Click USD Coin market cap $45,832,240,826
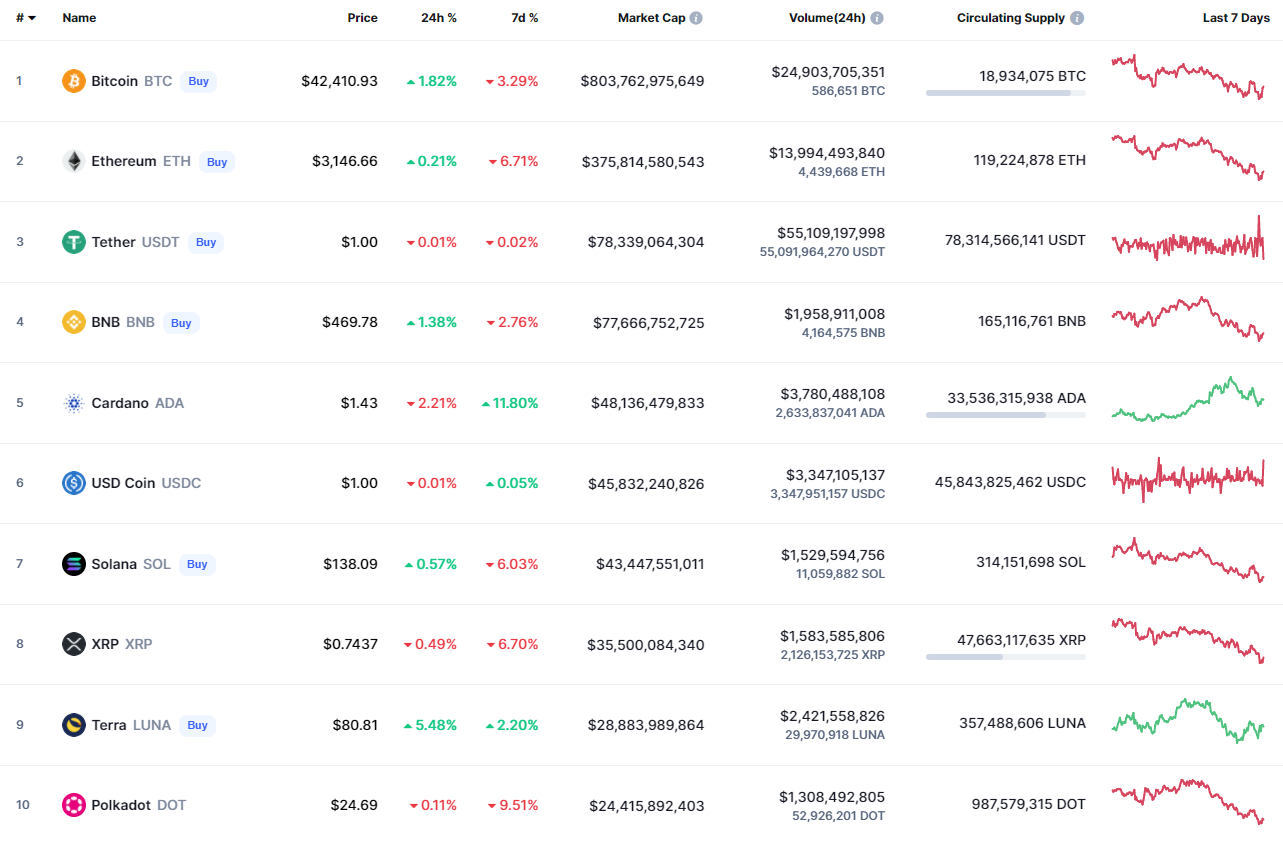 pos(646,484)
